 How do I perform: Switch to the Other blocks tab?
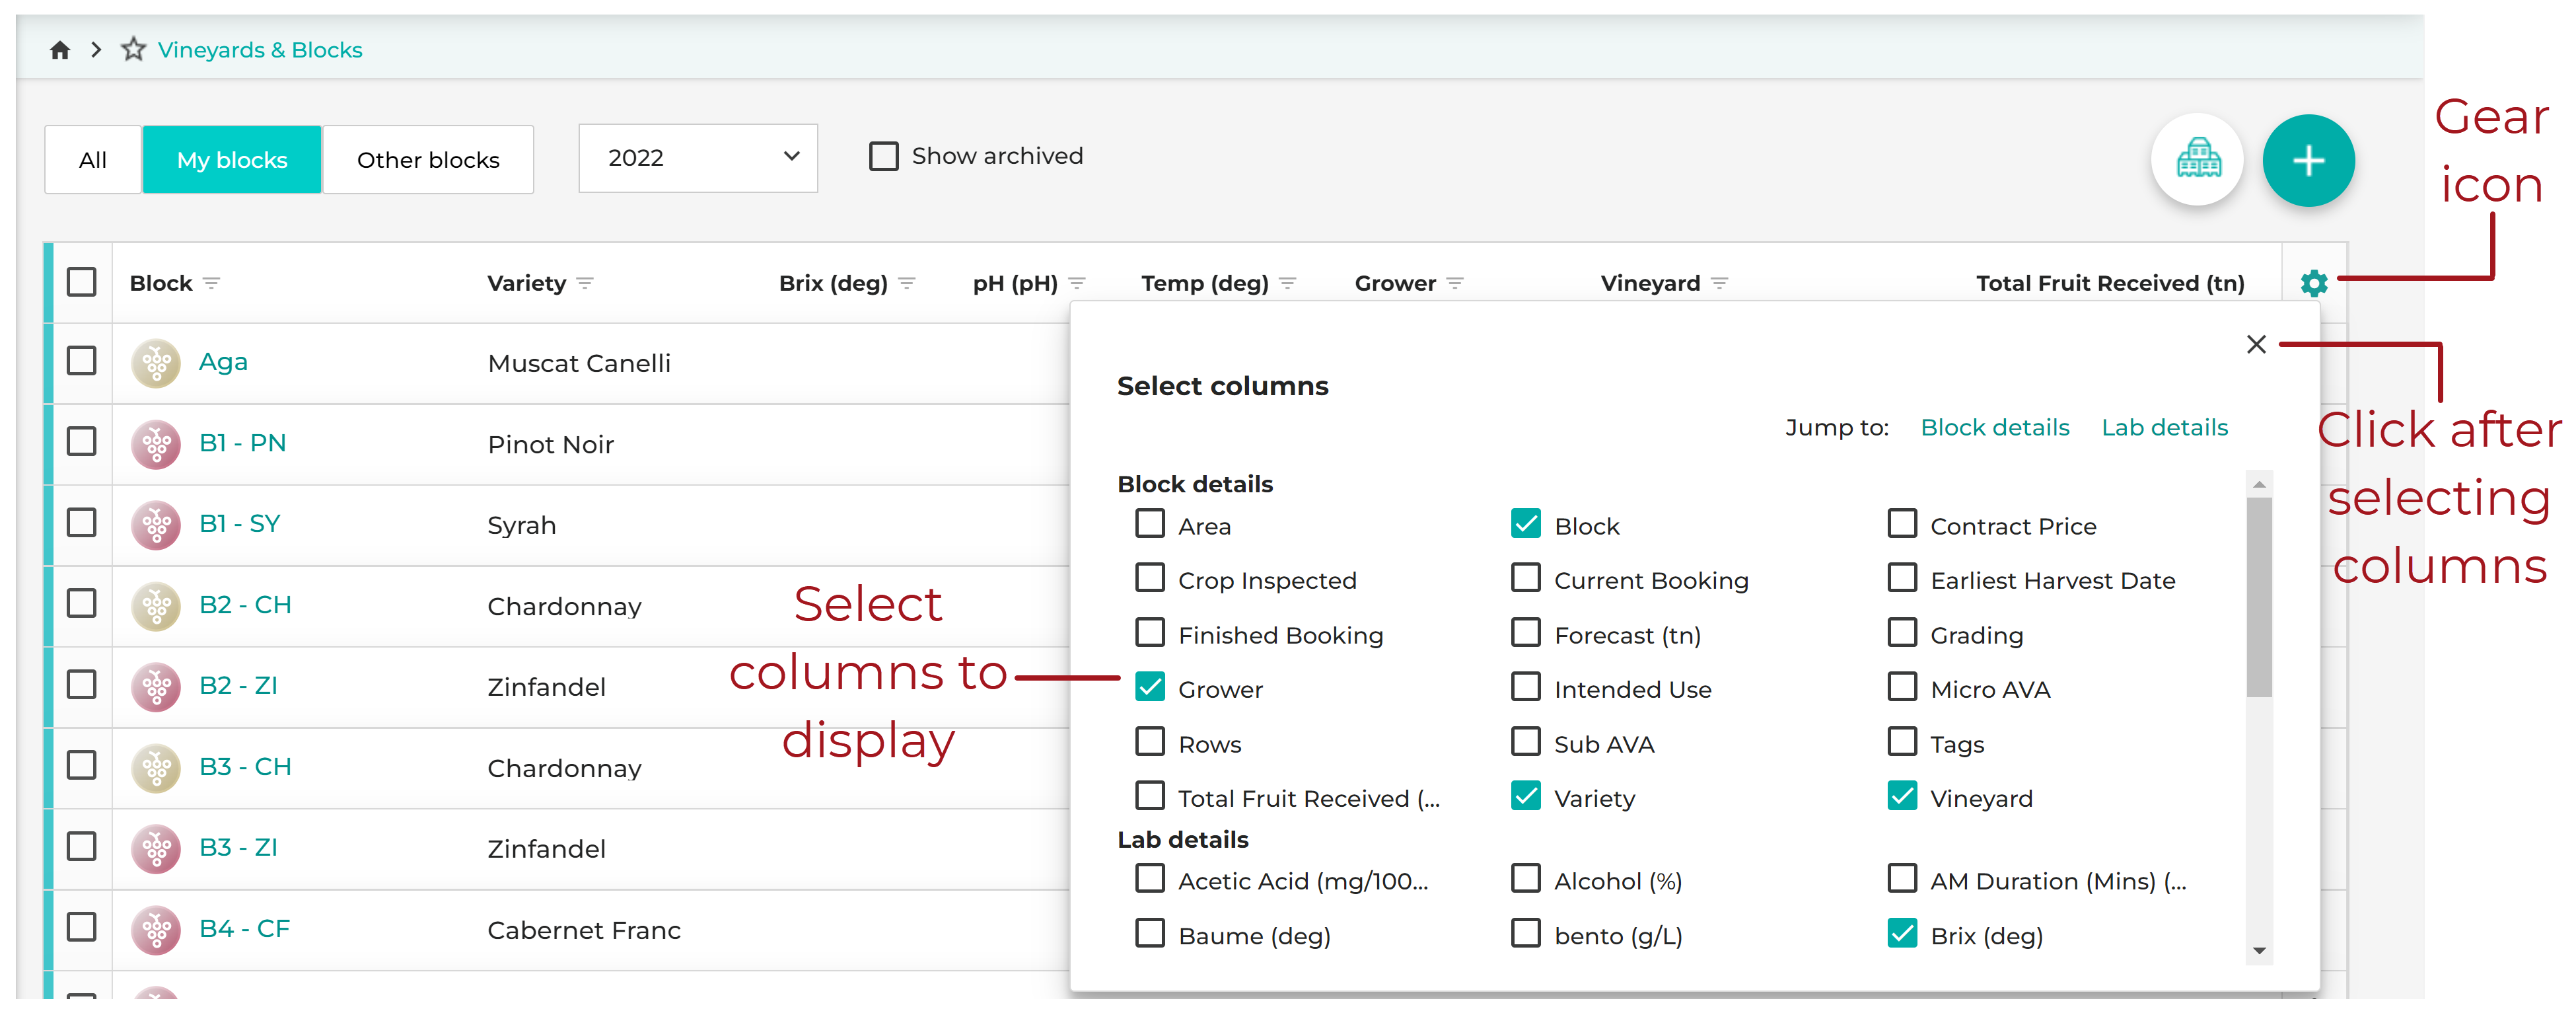pos(428,159)
